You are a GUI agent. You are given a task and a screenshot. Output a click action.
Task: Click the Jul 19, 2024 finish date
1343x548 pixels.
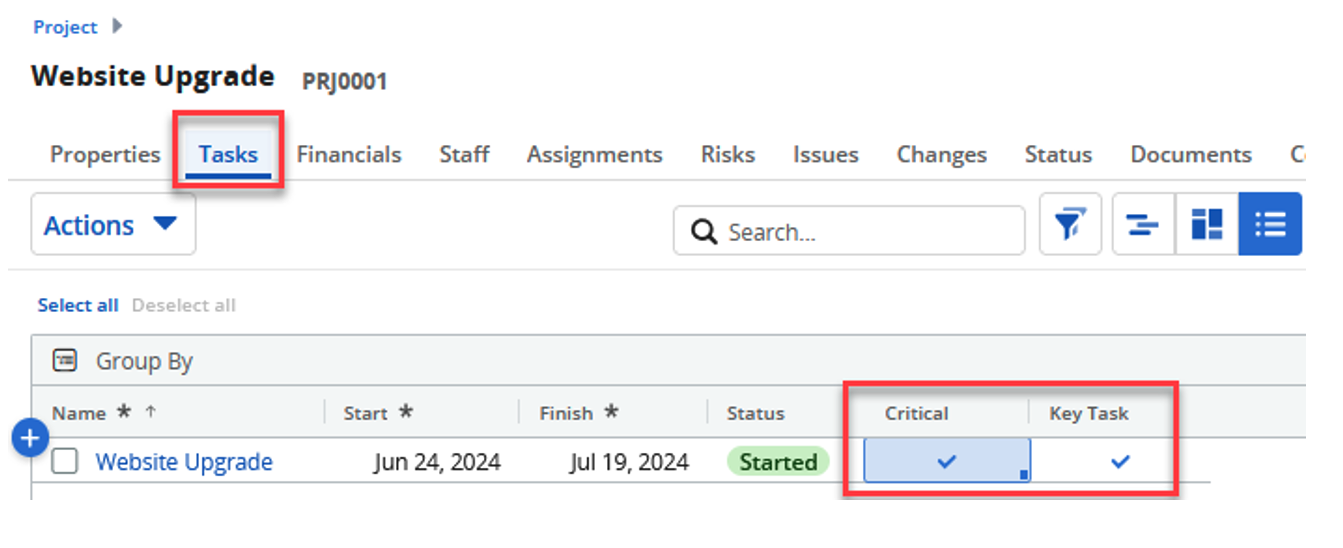(629, 461)
